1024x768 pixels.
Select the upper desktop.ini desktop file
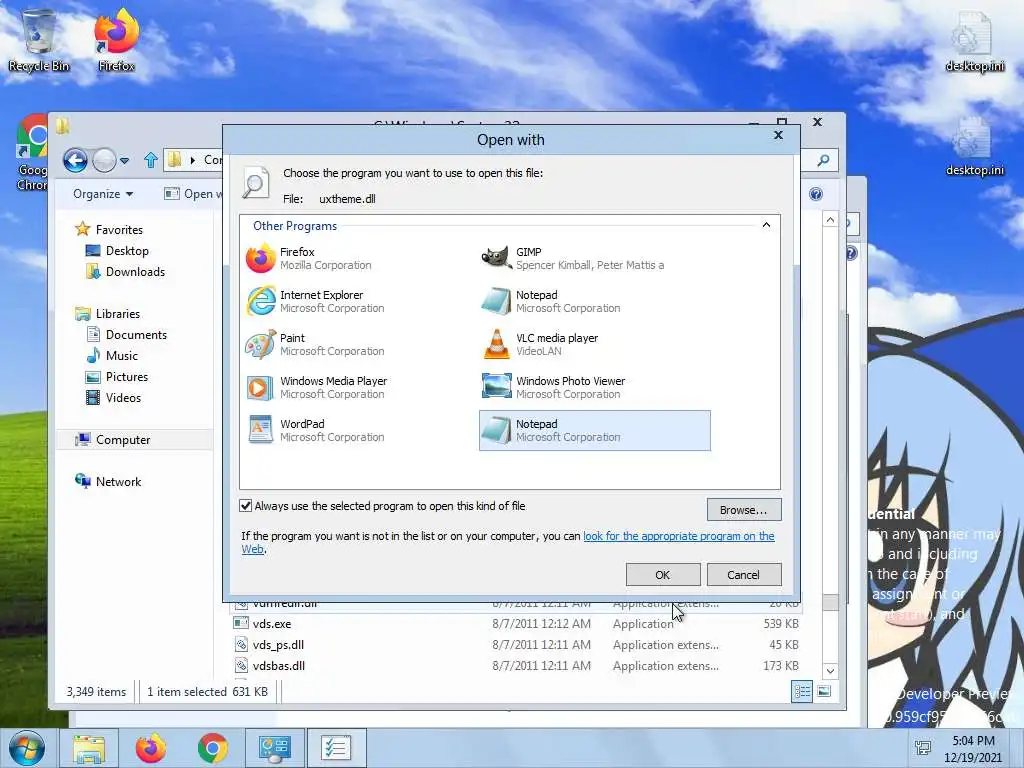click(974, 40)
